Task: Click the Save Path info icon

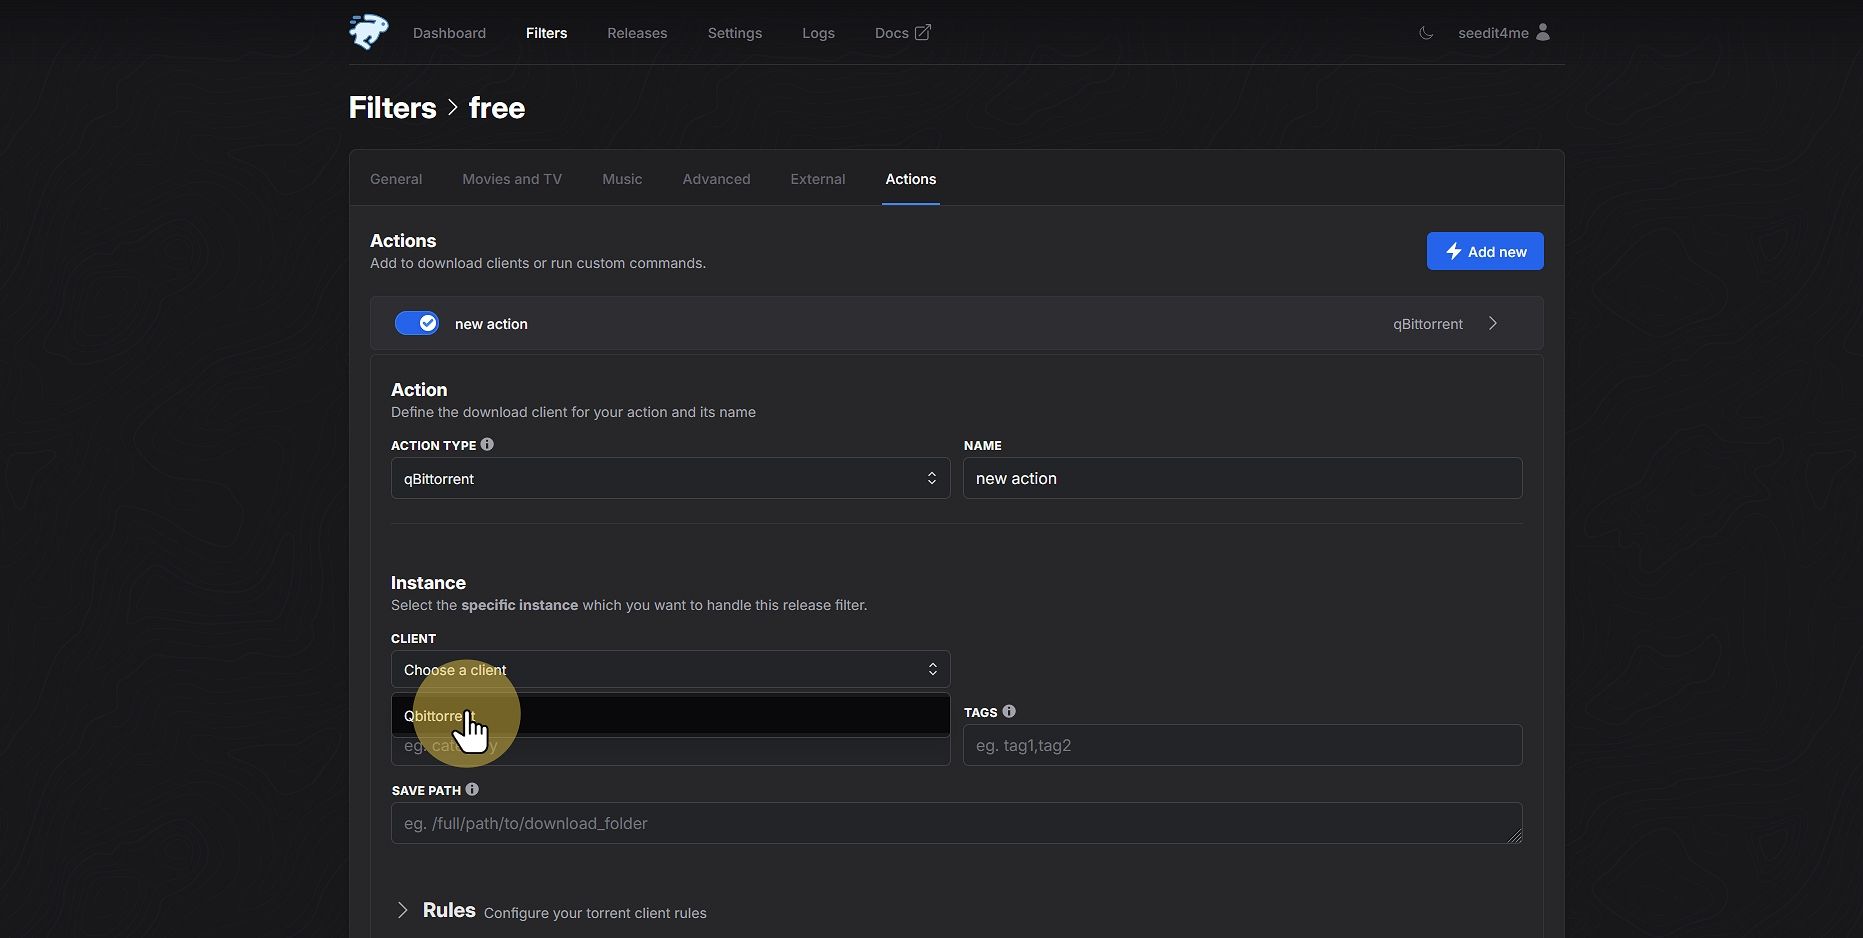Action: (x=472, y=789)
